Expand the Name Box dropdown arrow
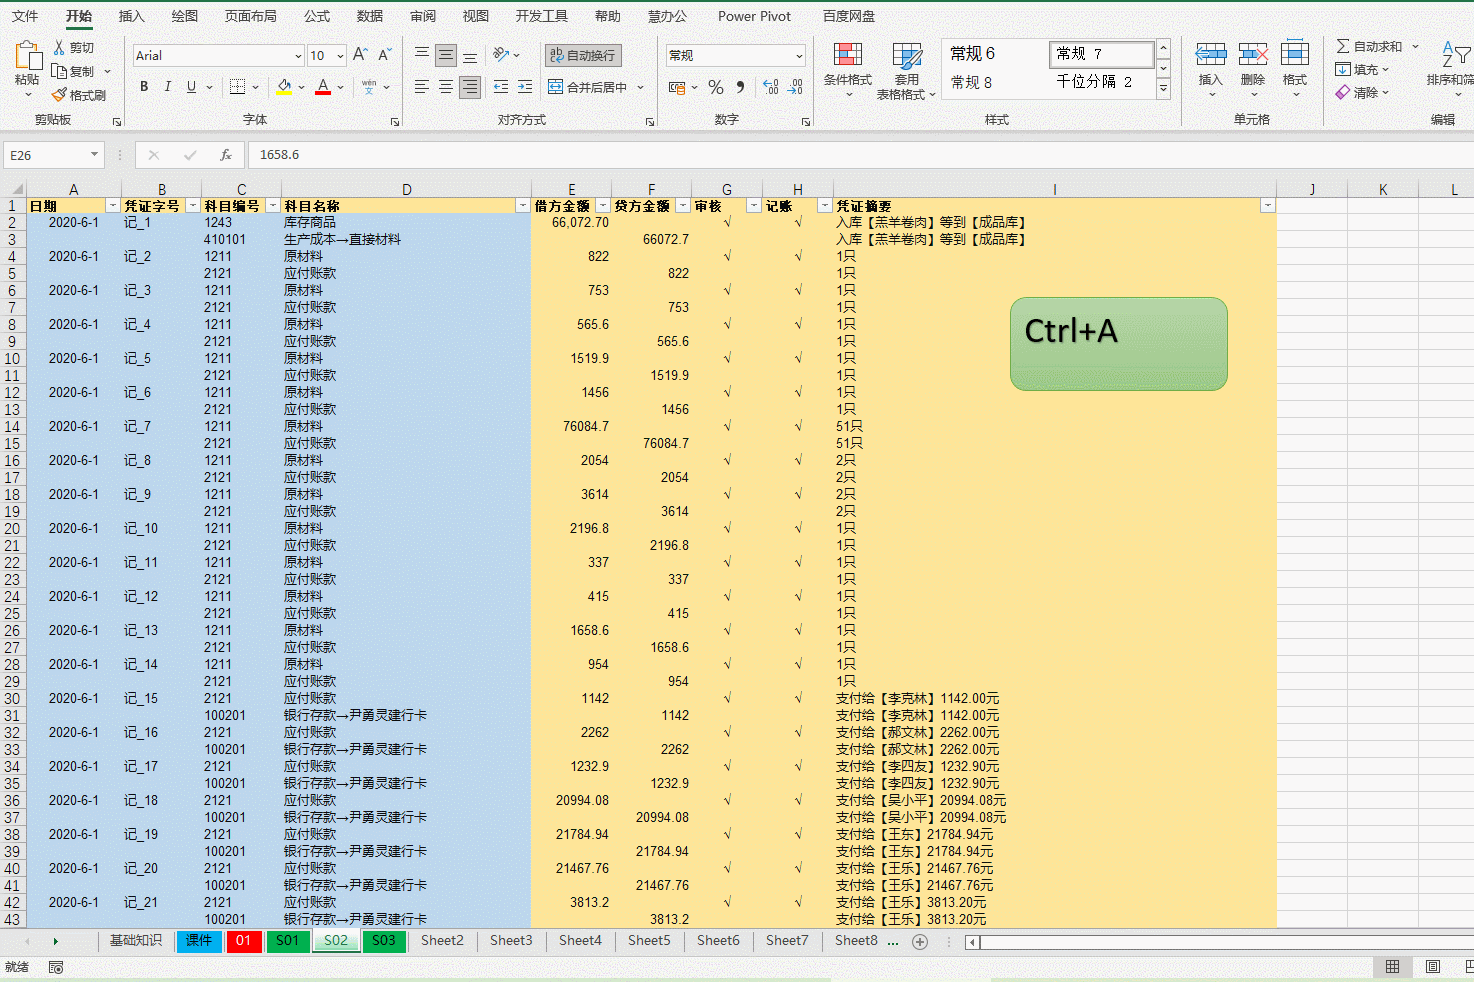Screen dimensions: 1474x982 pyautogui.click(x=94, y=155)
